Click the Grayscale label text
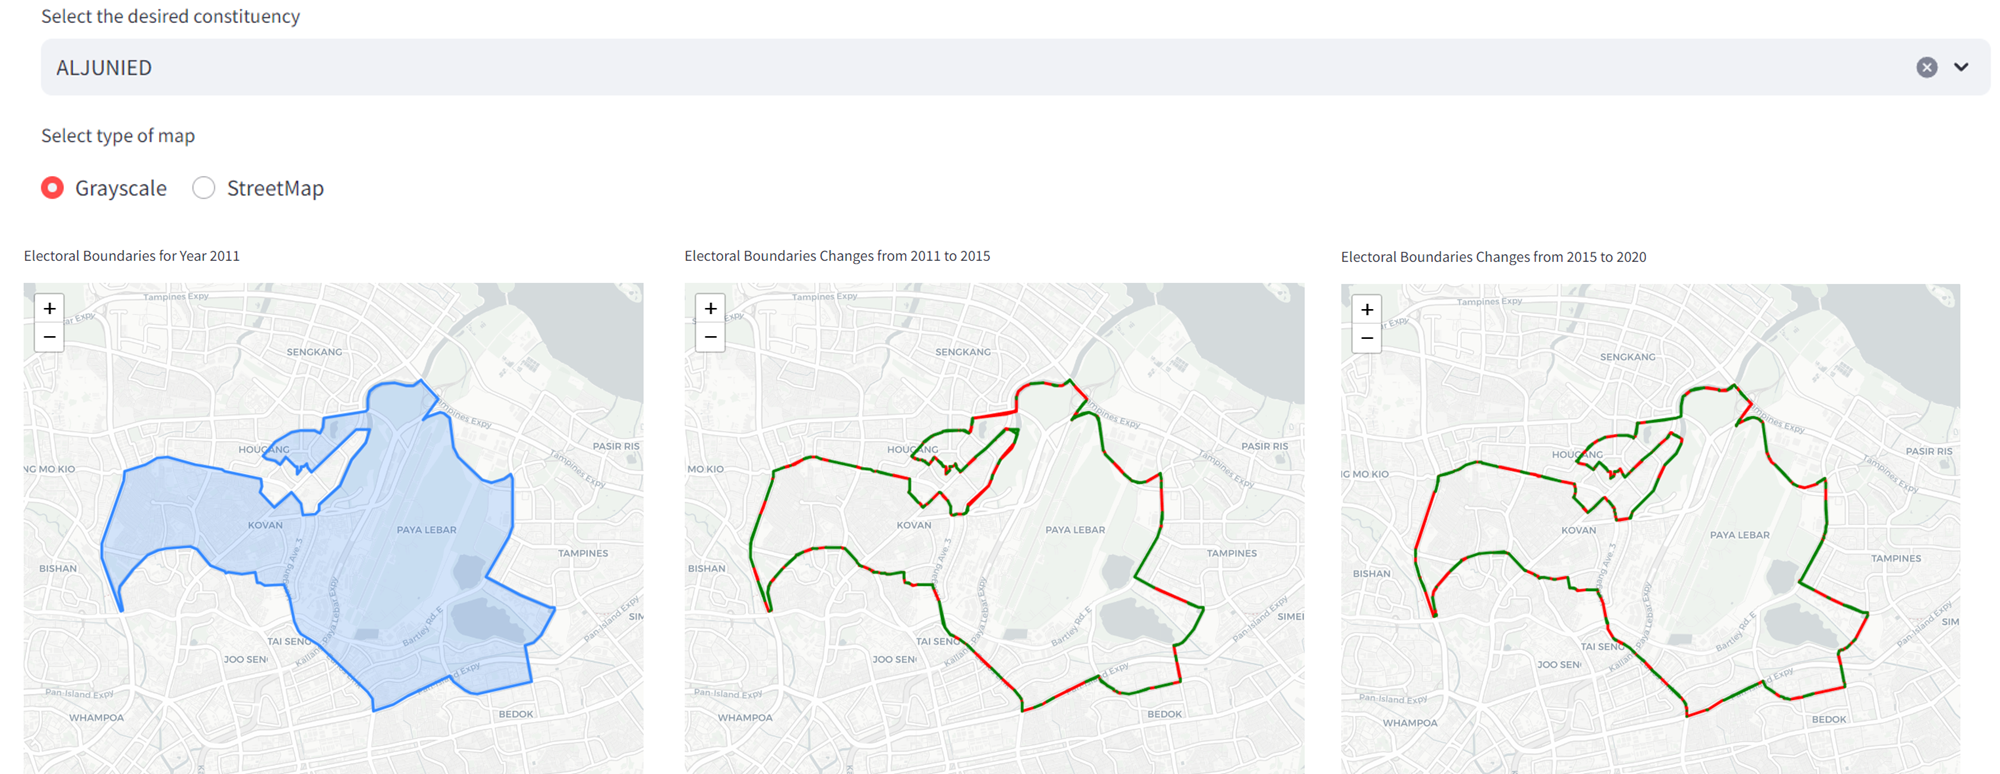The height and width of the screenshot is (774, 2000). [121, 188]
